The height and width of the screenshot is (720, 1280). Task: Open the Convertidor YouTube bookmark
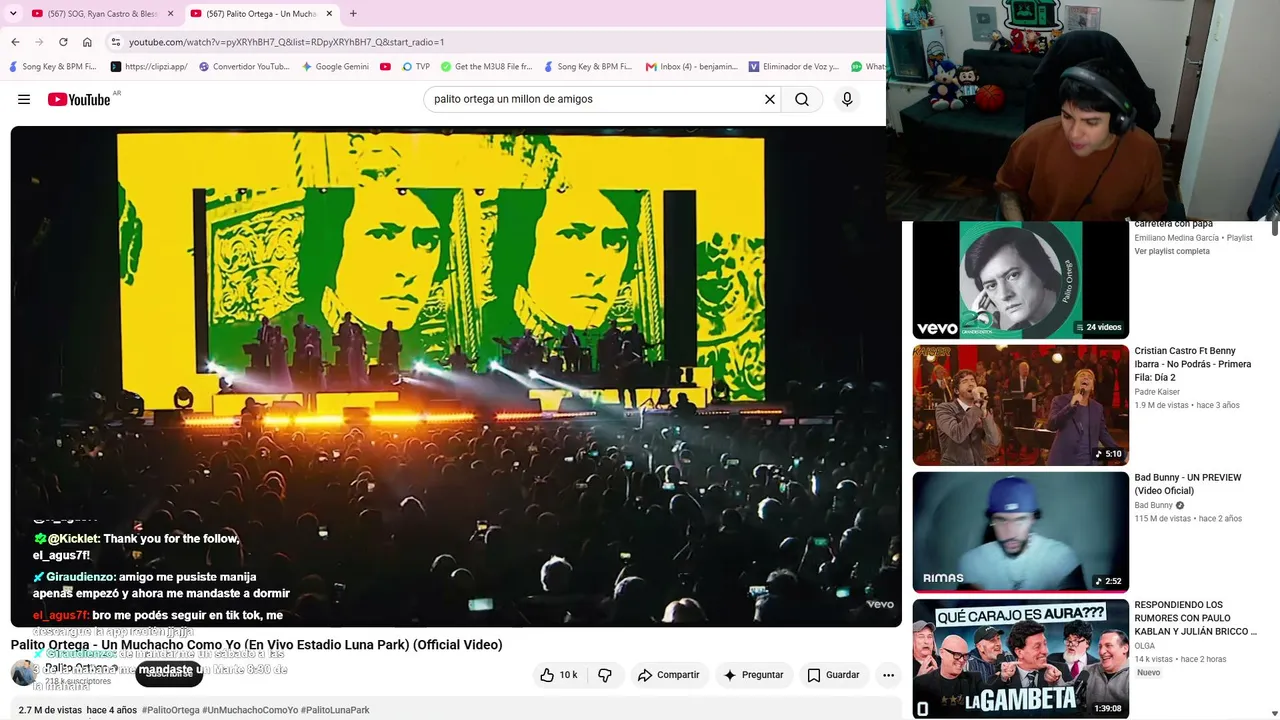coord(245,67)
